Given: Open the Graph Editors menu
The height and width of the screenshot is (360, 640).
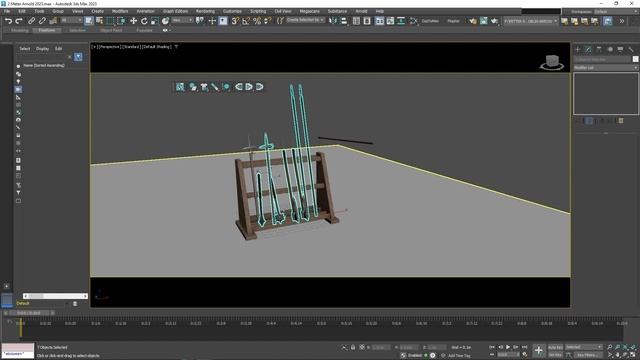Looking at the screenshot, I should click(x=176, y=11).
